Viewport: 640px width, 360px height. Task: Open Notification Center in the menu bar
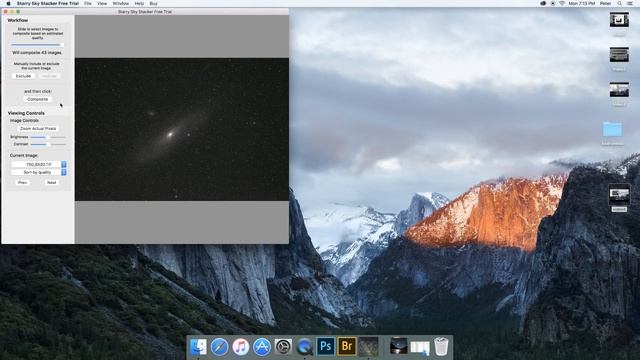[x=630, y=3]
